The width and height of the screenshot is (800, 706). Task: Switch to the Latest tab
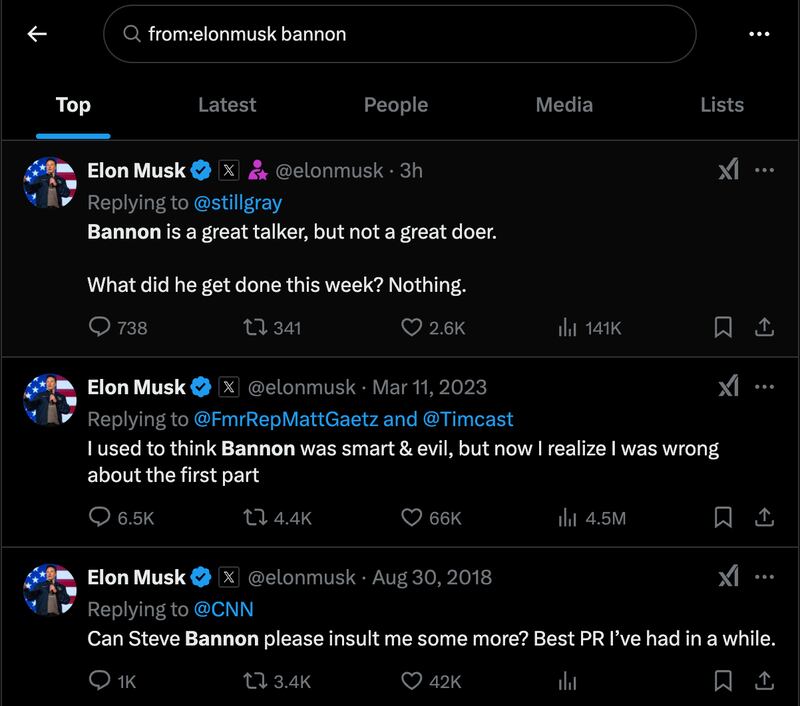[x=227, y=105]
